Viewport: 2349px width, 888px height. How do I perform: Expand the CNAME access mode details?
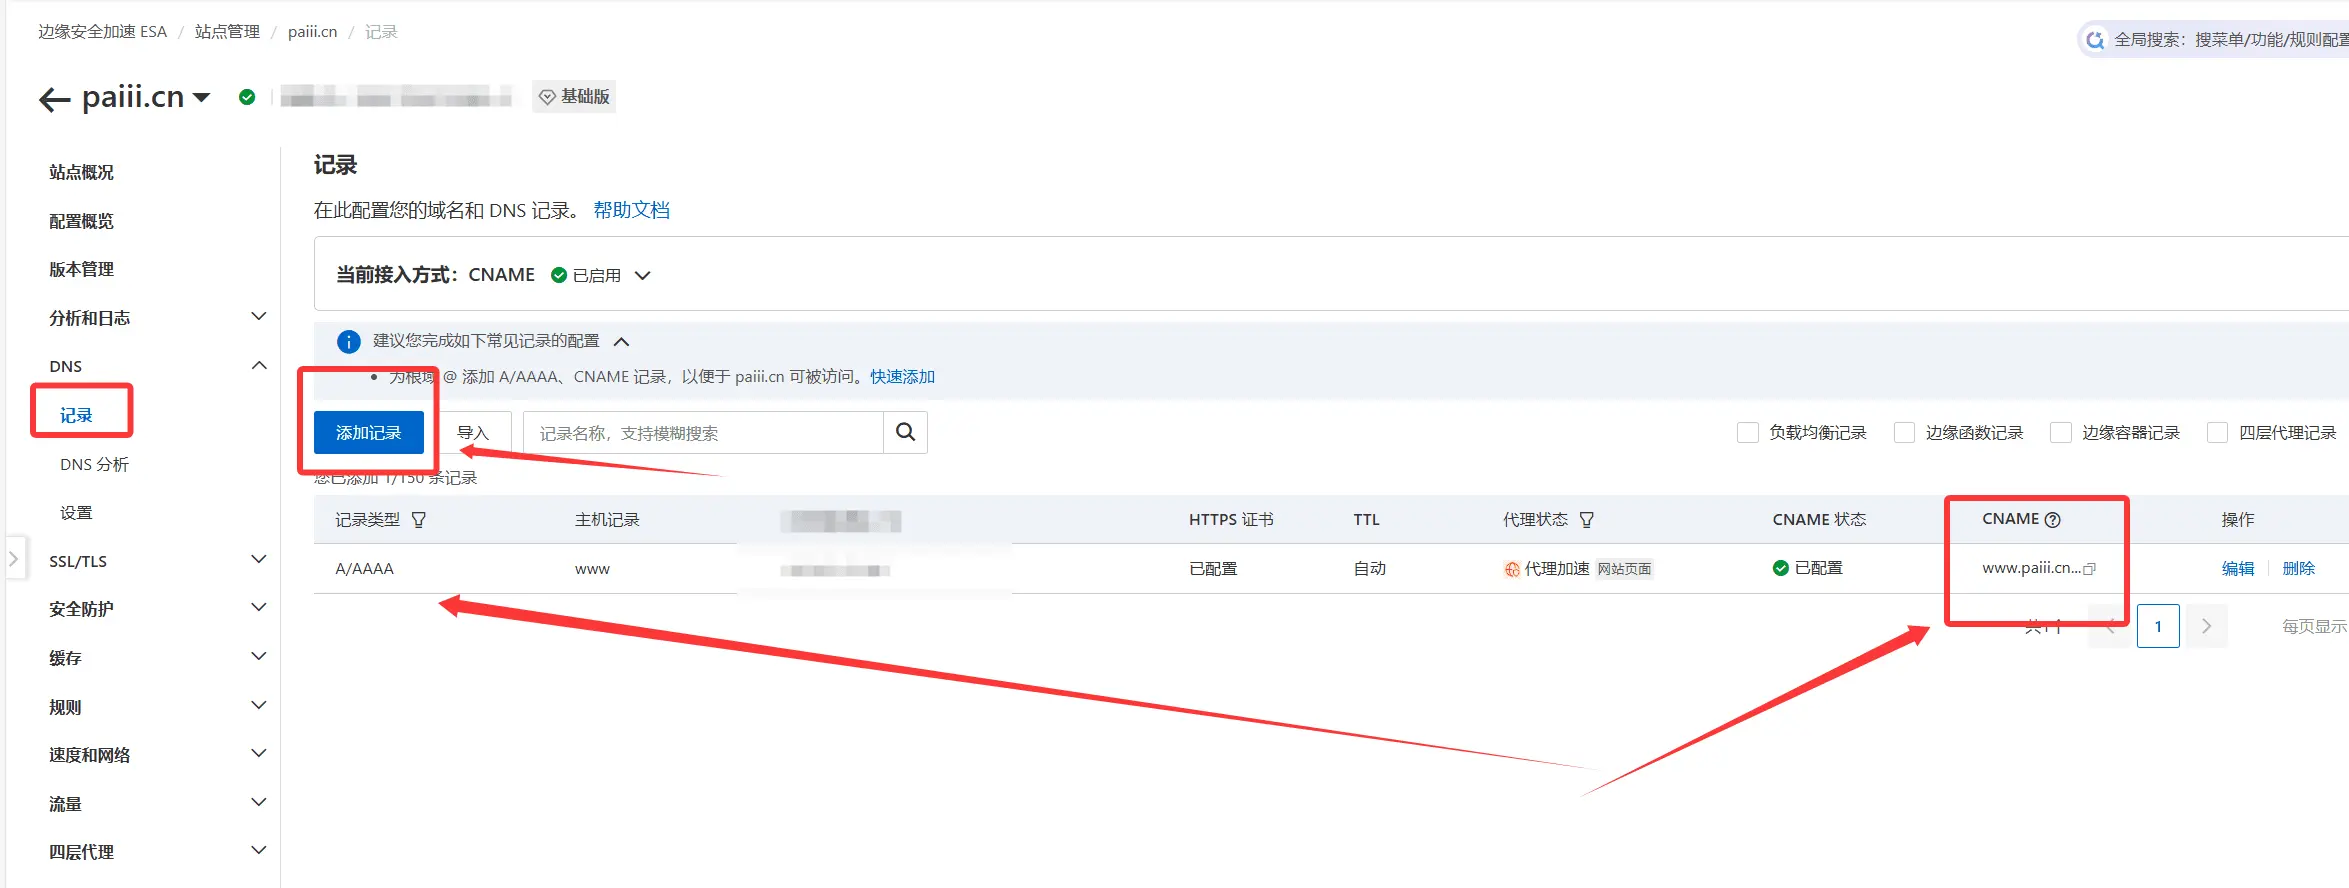click(643, 276)
